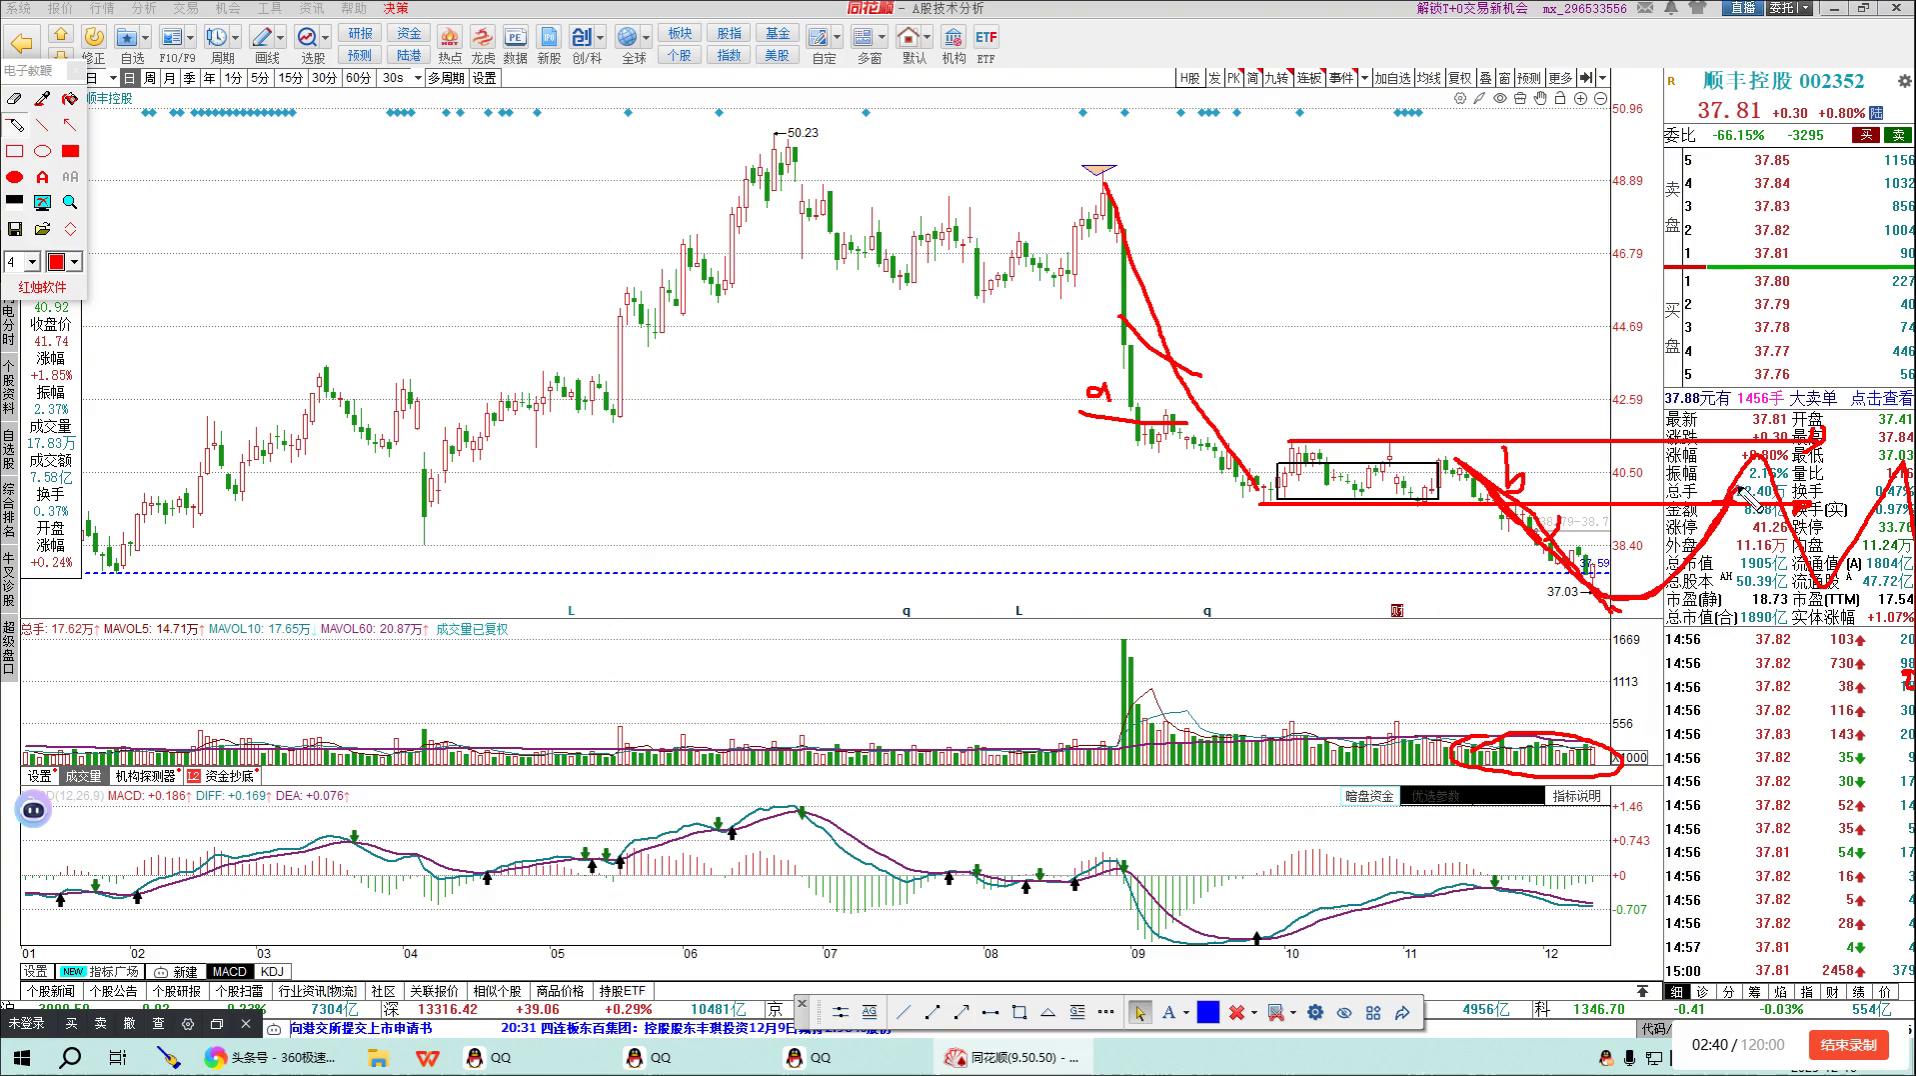Toggle the lock icon above the chart
Image resolution: width=1916 pixels, height=1076 pixels.
click(1560, 98)
